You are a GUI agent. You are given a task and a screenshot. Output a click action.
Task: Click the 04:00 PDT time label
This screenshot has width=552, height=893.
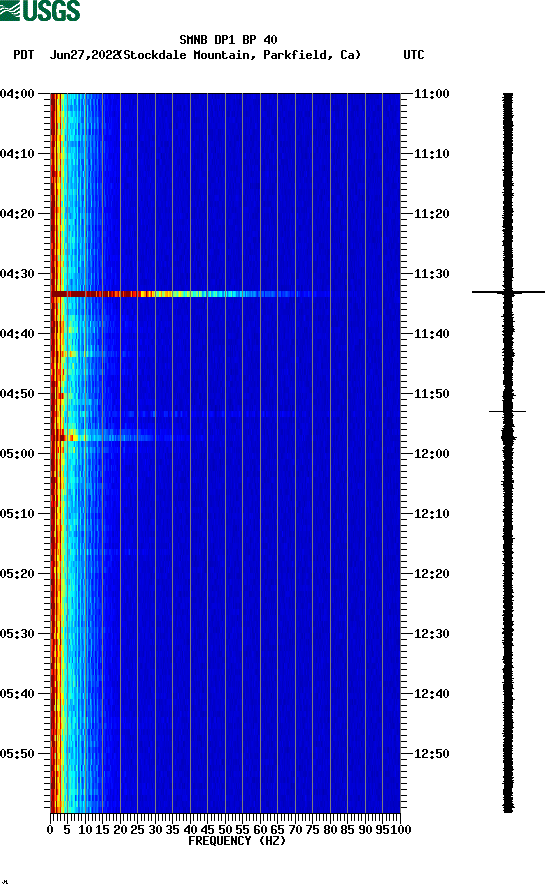coord(17,93)
